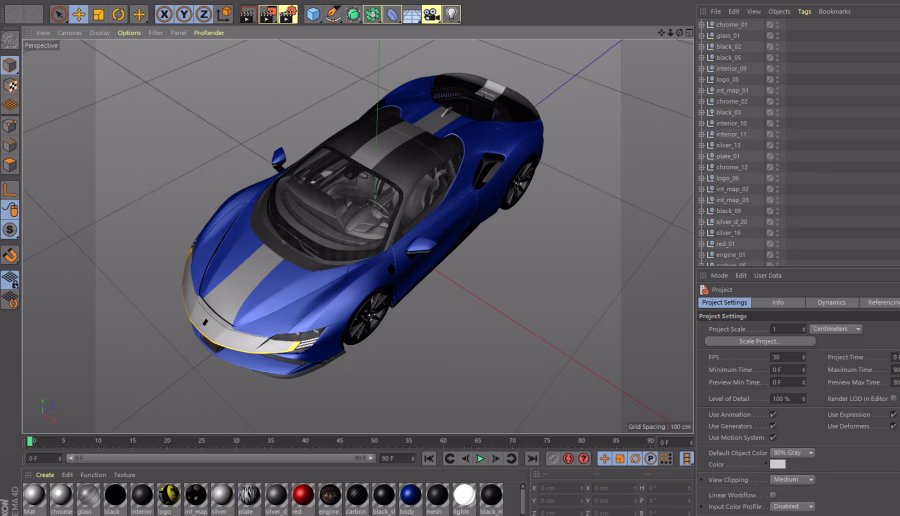Screen dimensions: 900x516
Task: Record active objects keyframe button
Action: 553,458
